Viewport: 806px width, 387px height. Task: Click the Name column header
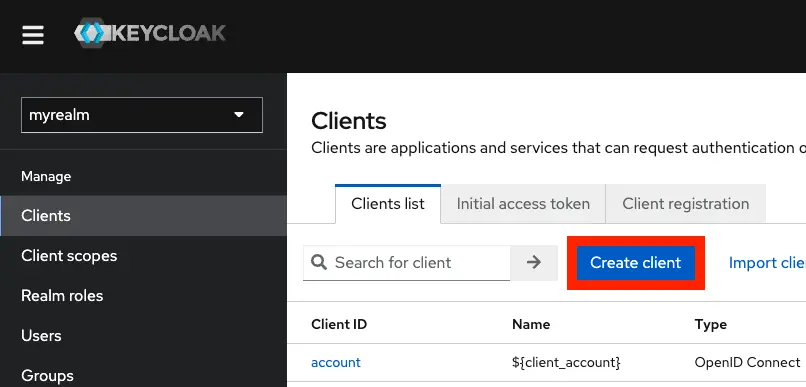531,324
